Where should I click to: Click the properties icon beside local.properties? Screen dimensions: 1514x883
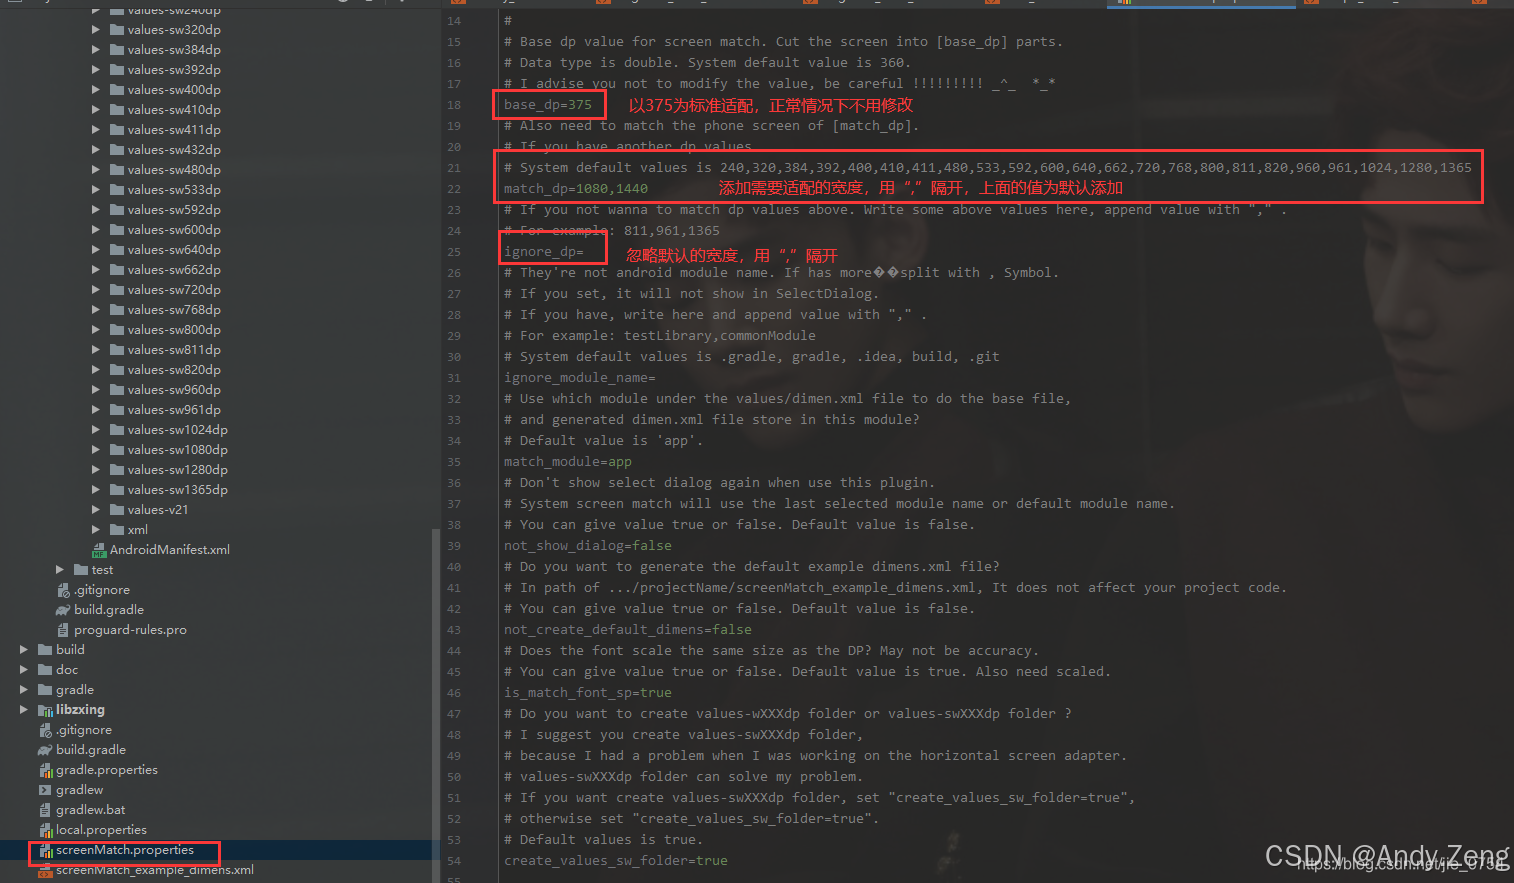click(x=47, y=829)
